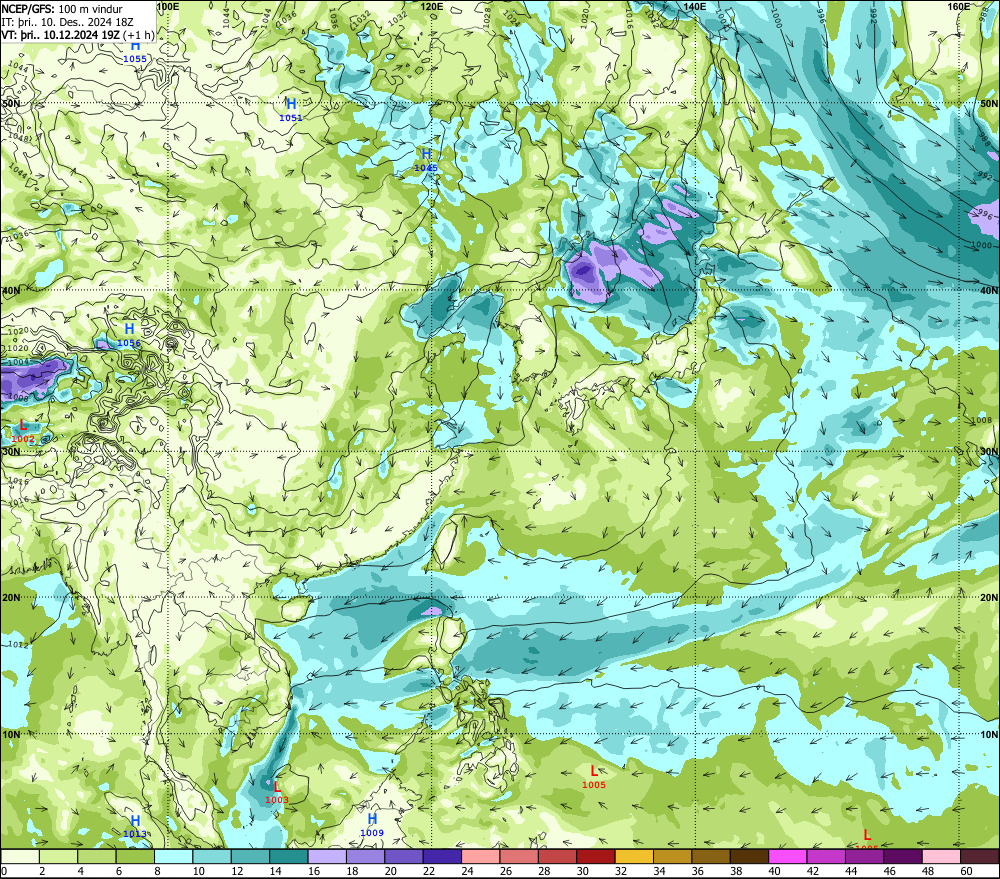Screen dimensions: 1000x879
Task: Pick the purple swatch between 20 and 22
Action: (x=404, y=857)
